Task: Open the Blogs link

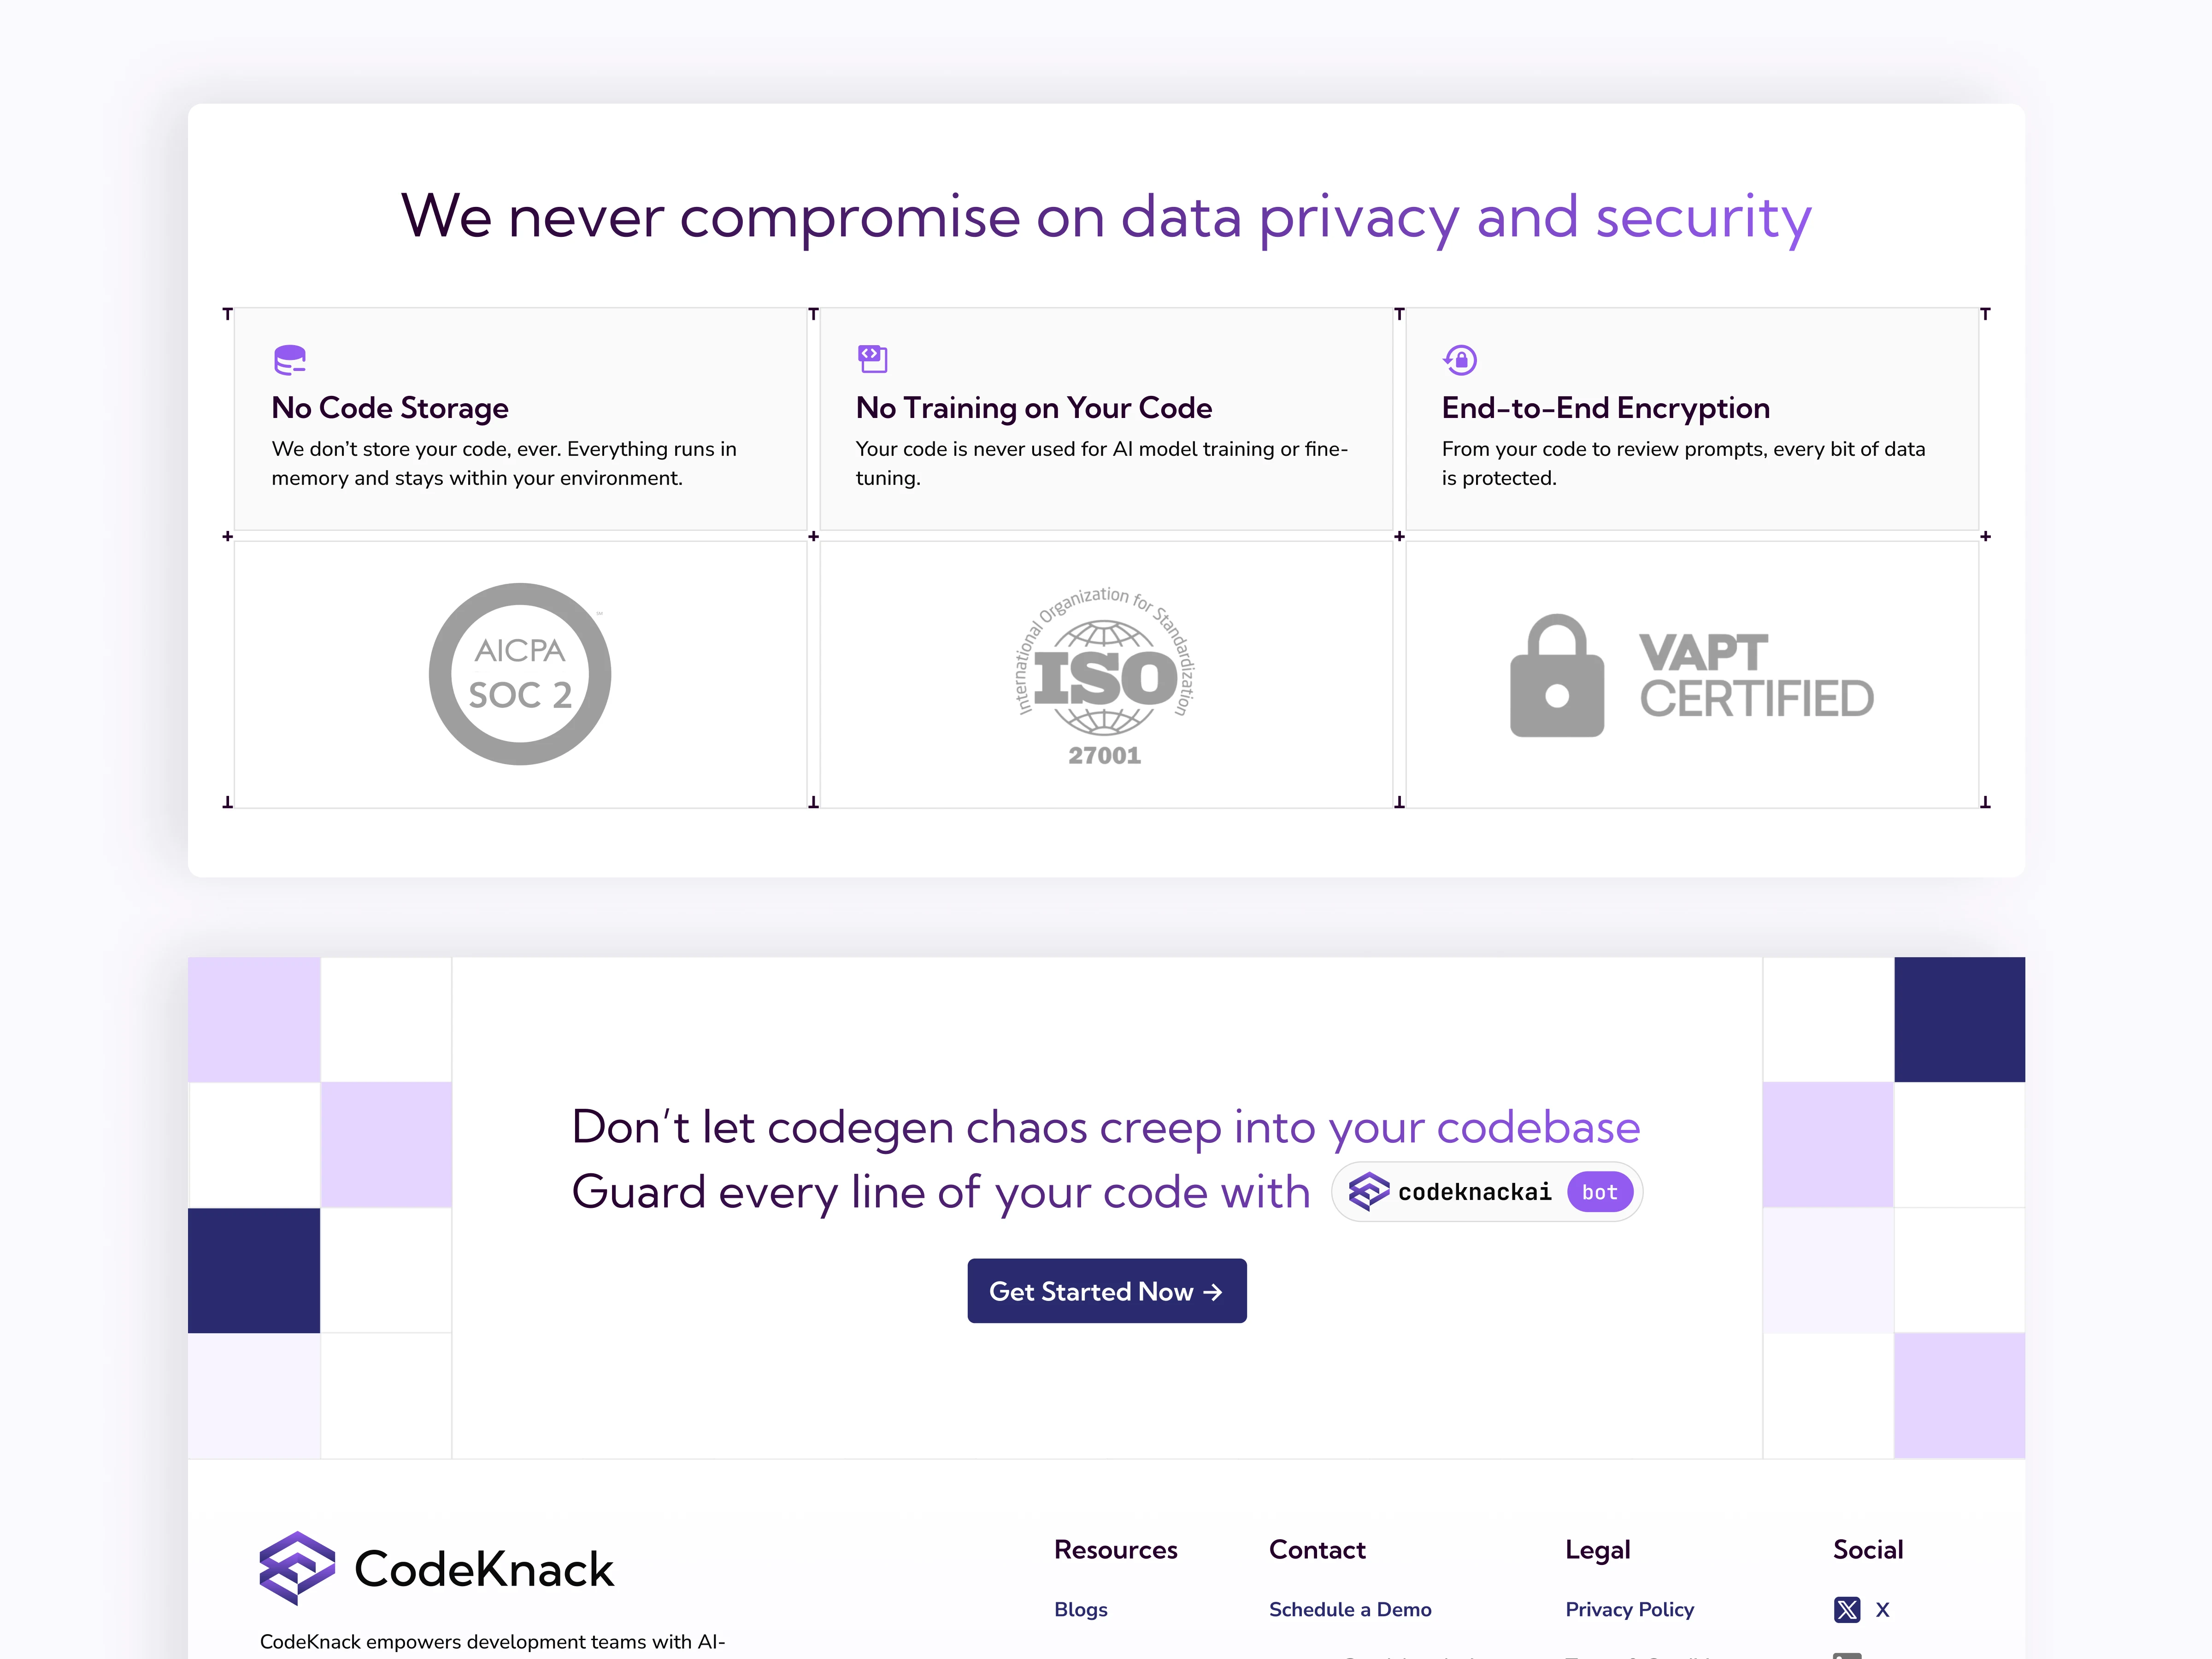Action: 1080,1609
